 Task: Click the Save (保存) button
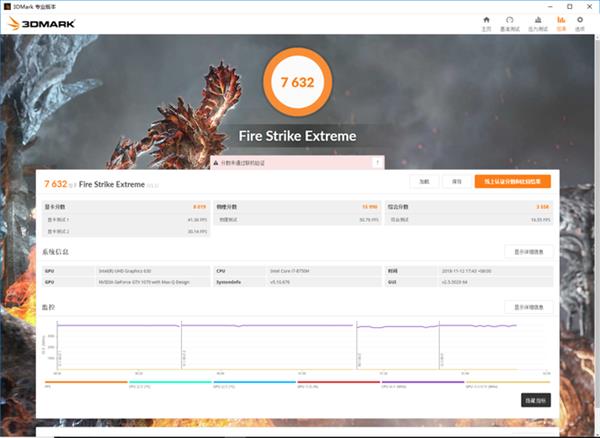click(x=456, y=182)
